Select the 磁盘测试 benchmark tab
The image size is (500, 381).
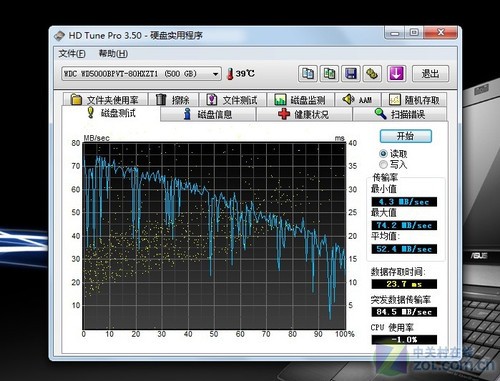111,113
